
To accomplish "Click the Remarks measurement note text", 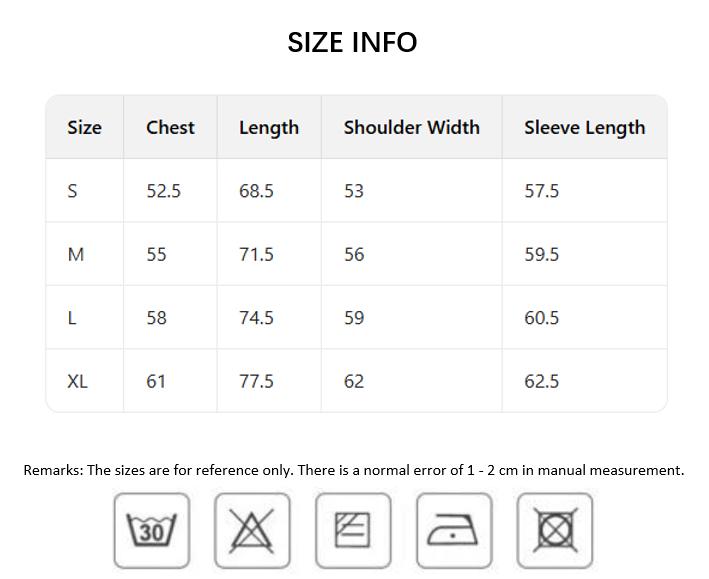I will [354, 470].
